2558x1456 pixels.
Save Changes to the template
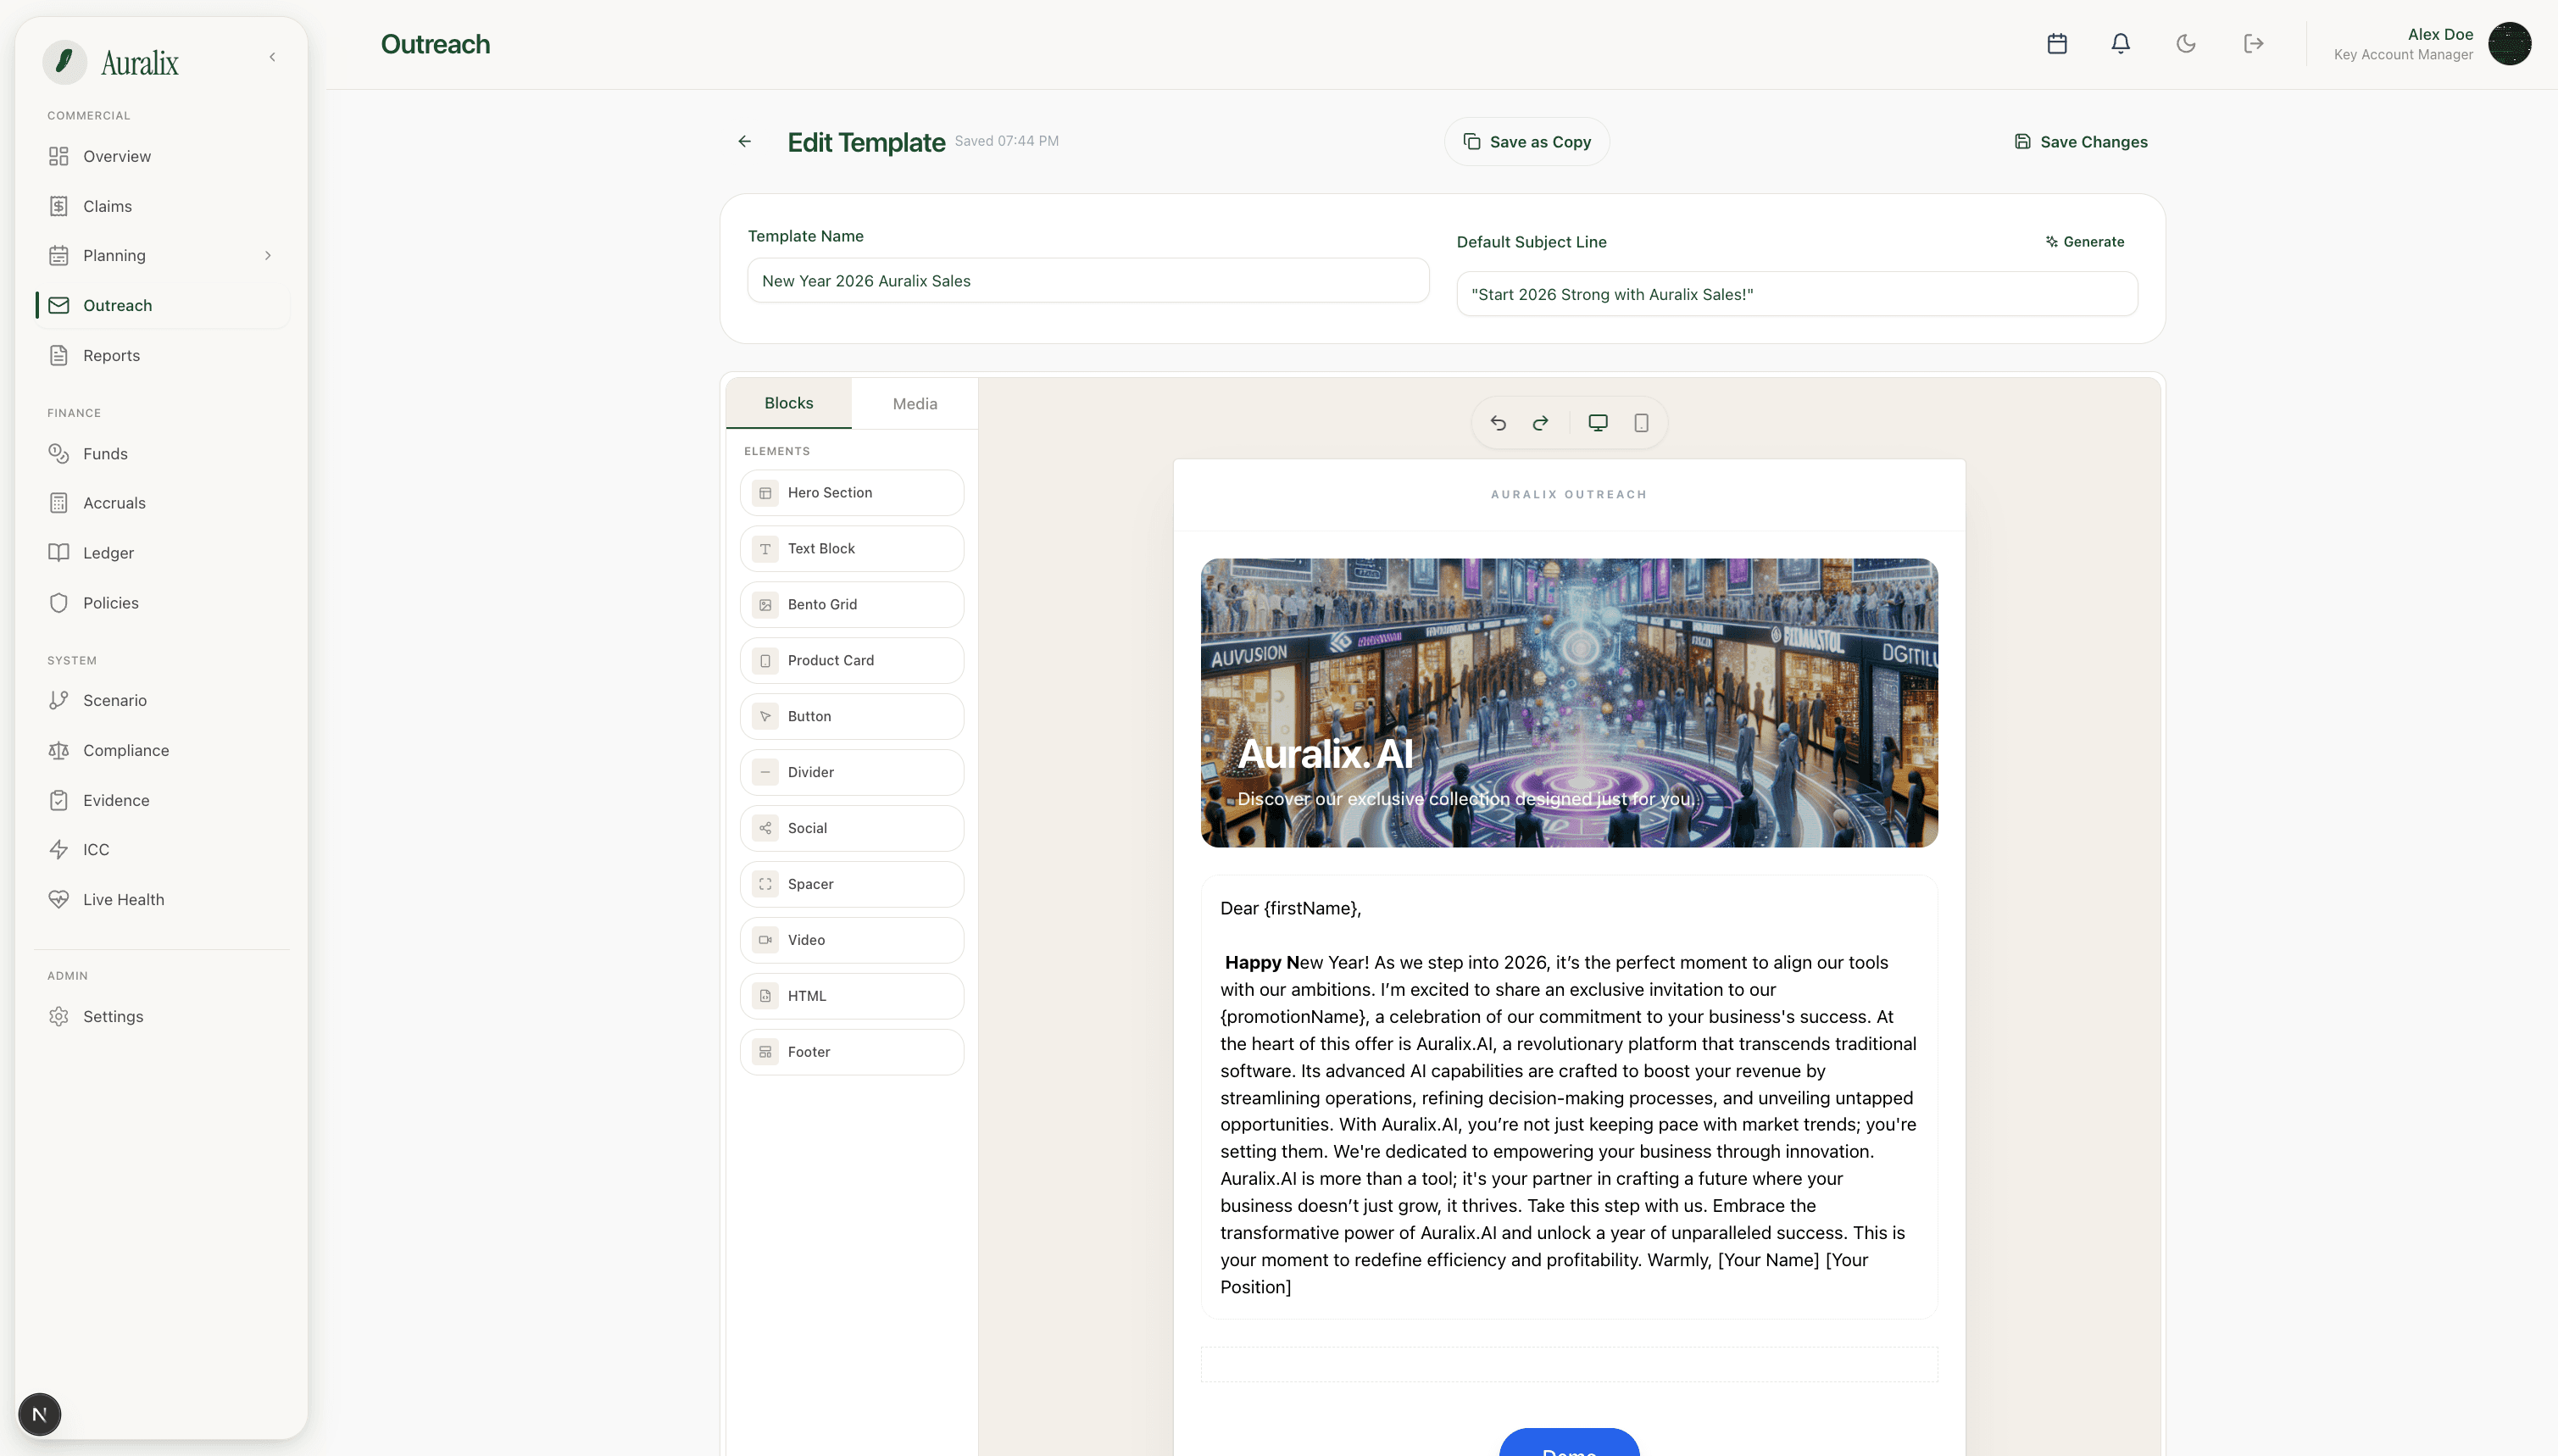click(x=2080, y=141)
